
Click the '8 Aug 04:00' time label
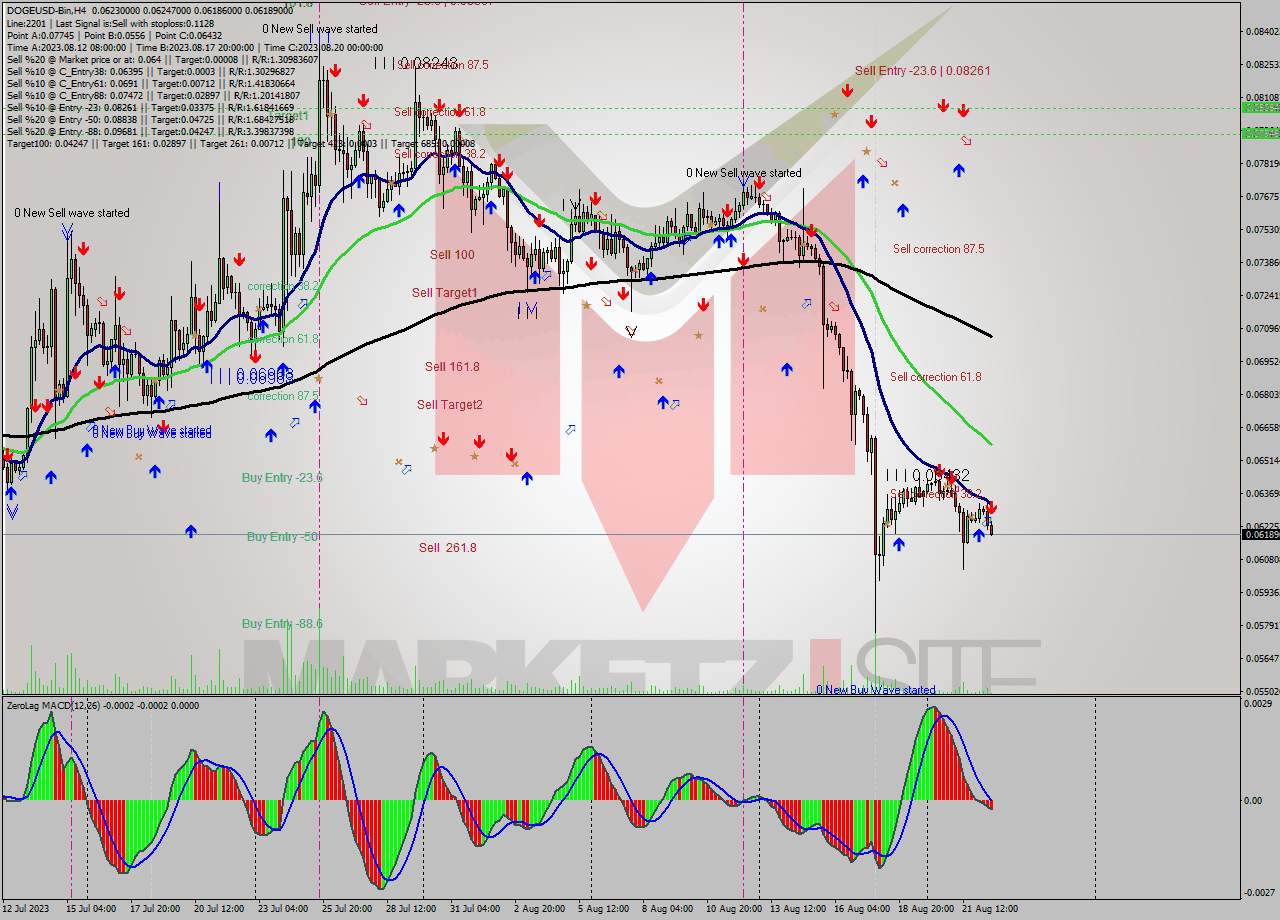[x=666, y=909]
